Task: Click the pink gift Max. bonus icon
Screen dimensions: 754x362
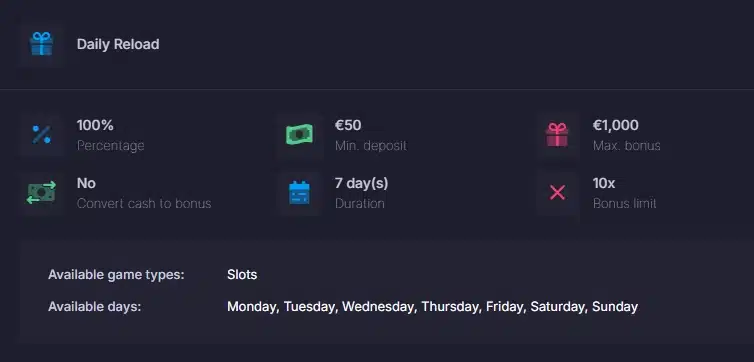Action: coord(557,135)
